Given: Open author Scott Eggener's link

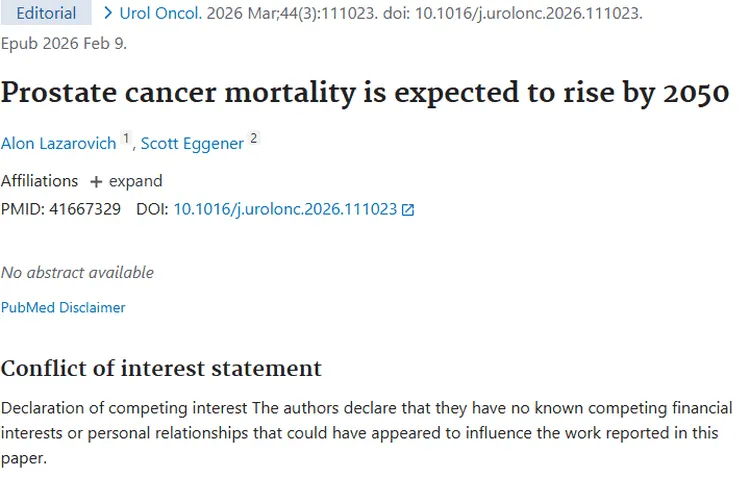Looking at the screenshot, I should (192, 144).
